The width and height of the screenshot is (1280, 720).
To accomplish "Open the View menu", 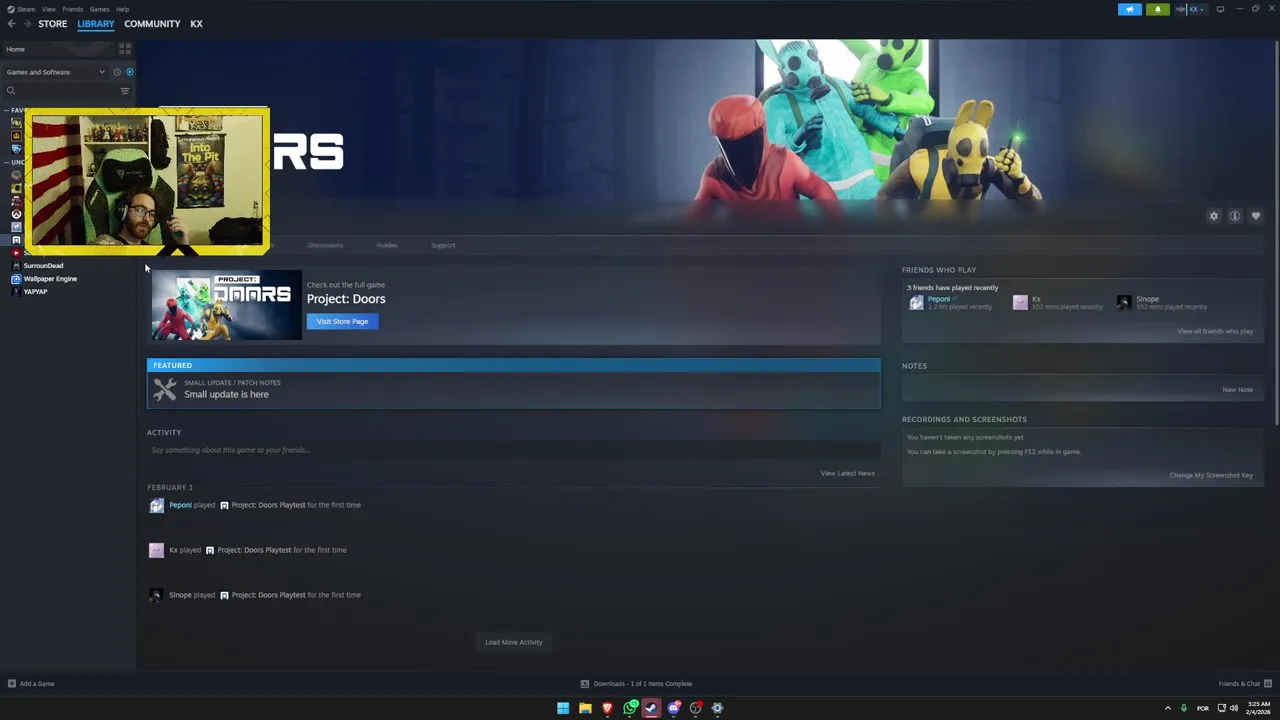I will coord(48,9).
